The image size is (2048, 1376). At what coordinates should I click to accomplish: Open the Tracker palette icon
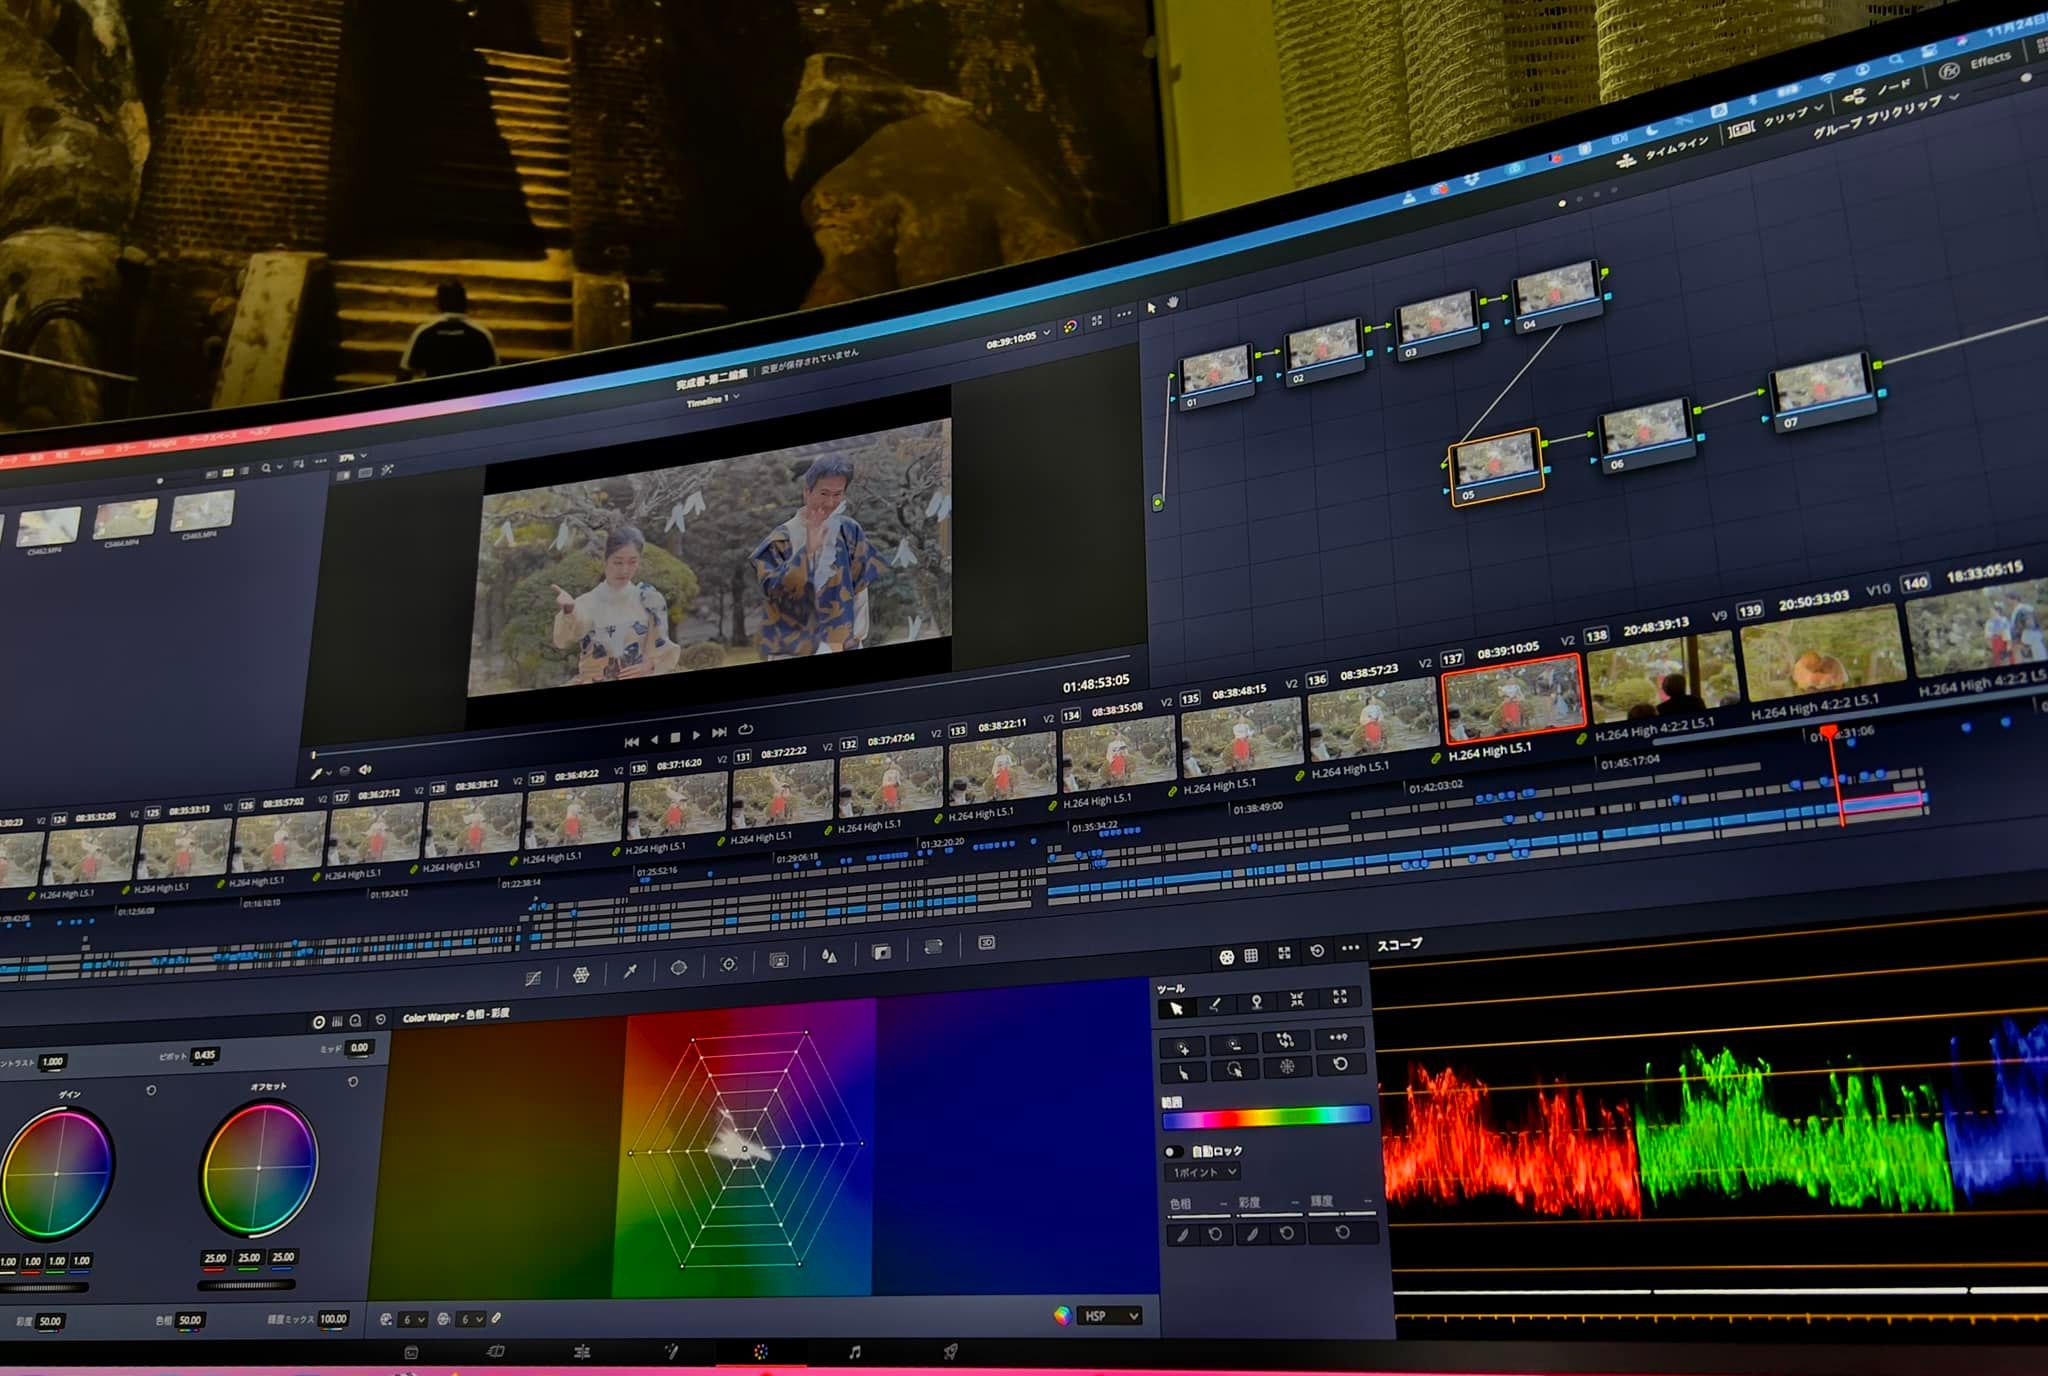[x=728, y=964]
